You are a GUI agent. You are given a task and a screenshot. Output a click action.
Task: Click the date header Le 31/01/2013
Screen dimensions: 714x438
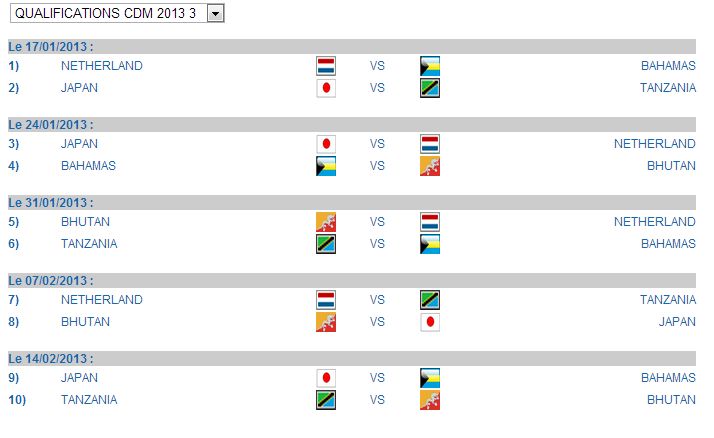[x=51, y=203]
